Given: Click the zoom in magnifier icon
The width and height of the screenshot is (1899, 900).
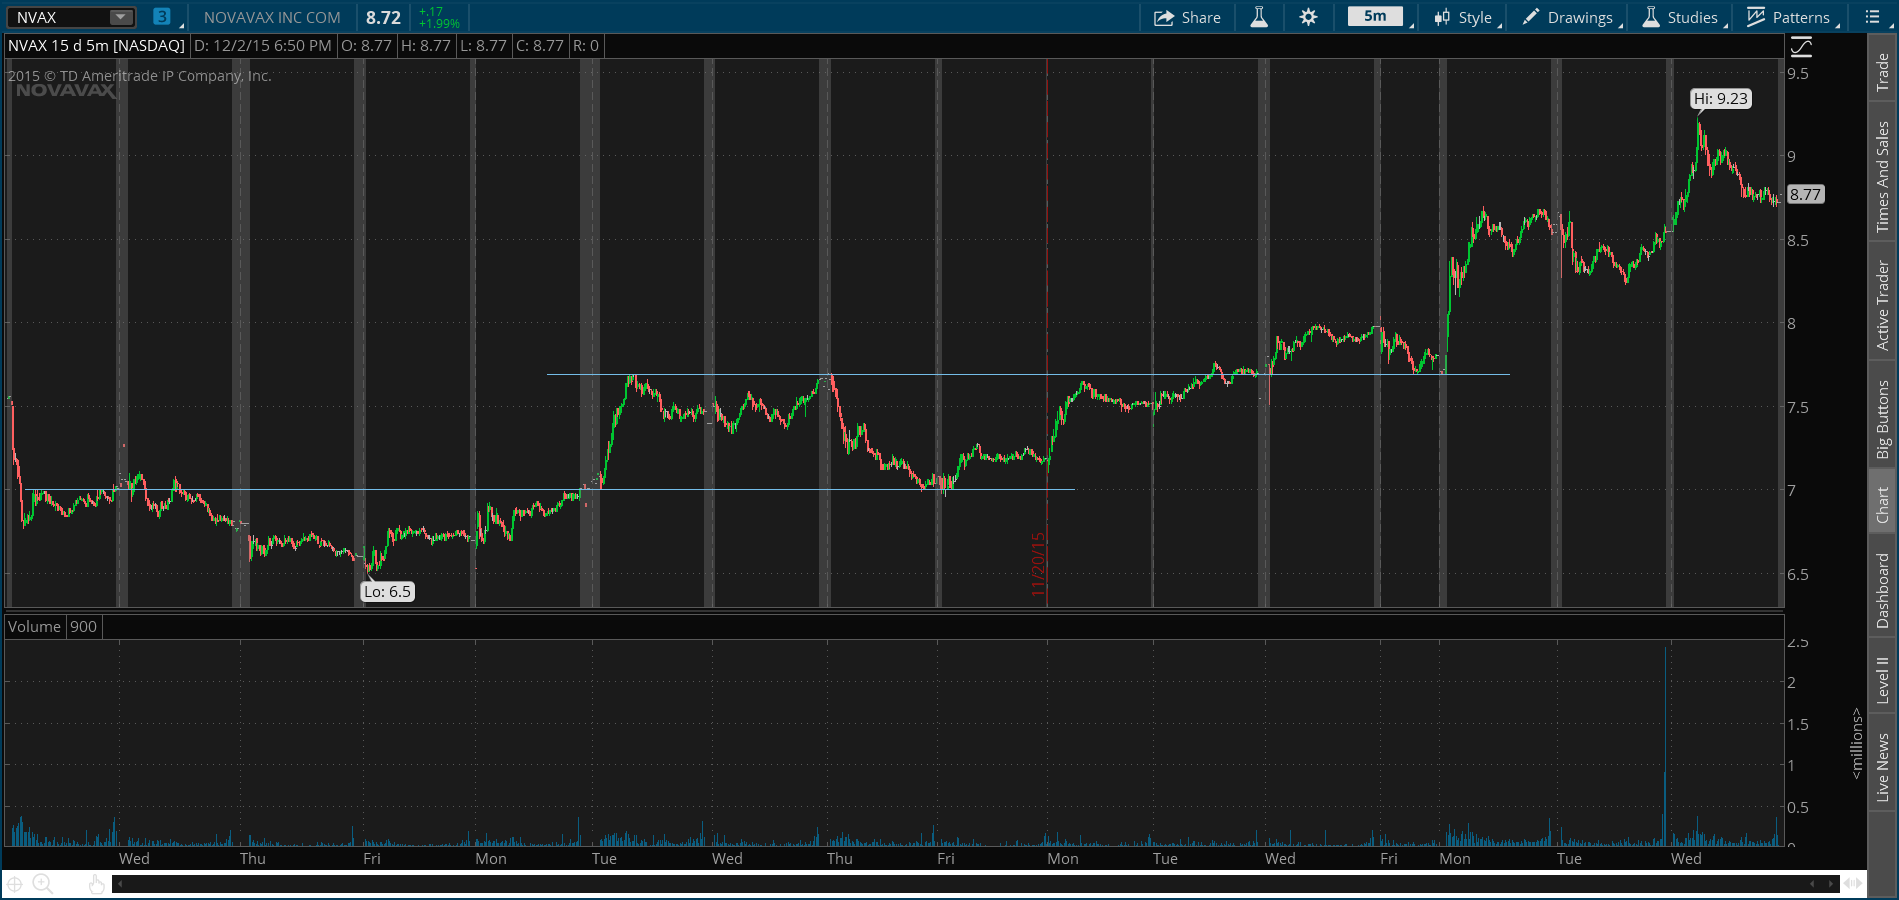Looking at the screenshot, I should [x=42, y=884].
